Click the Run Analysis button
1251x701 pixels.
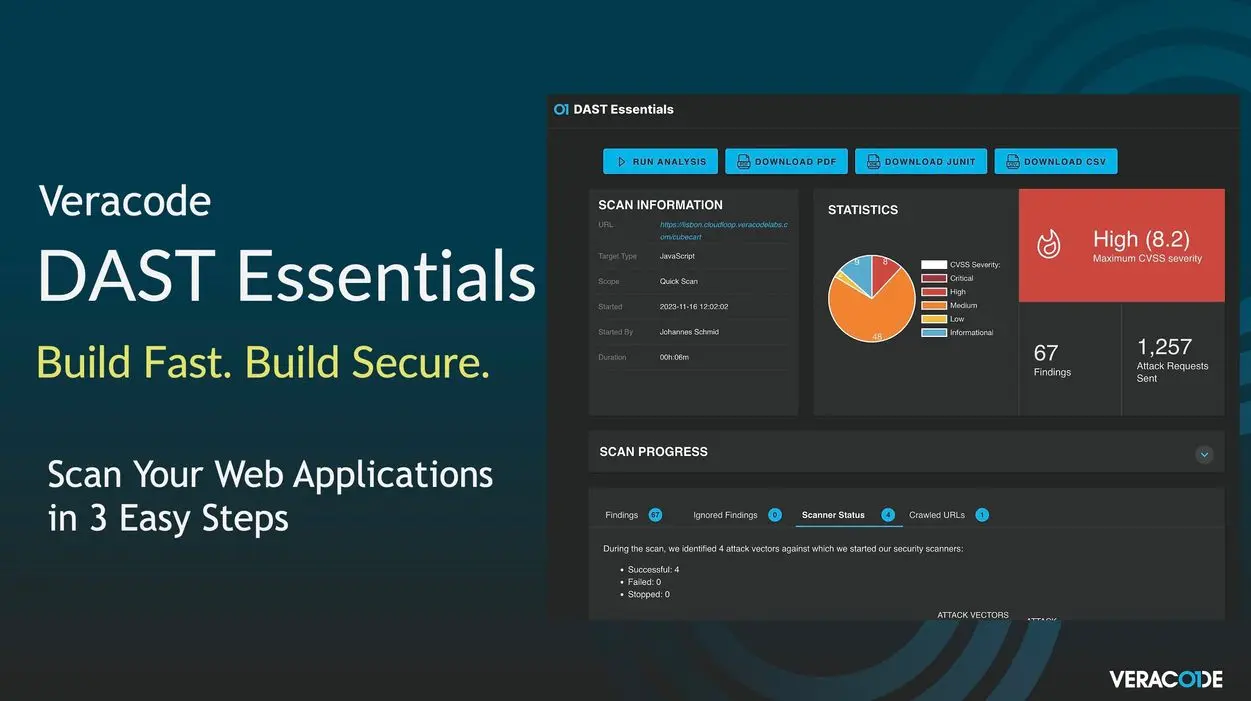[x=661, y=161]
